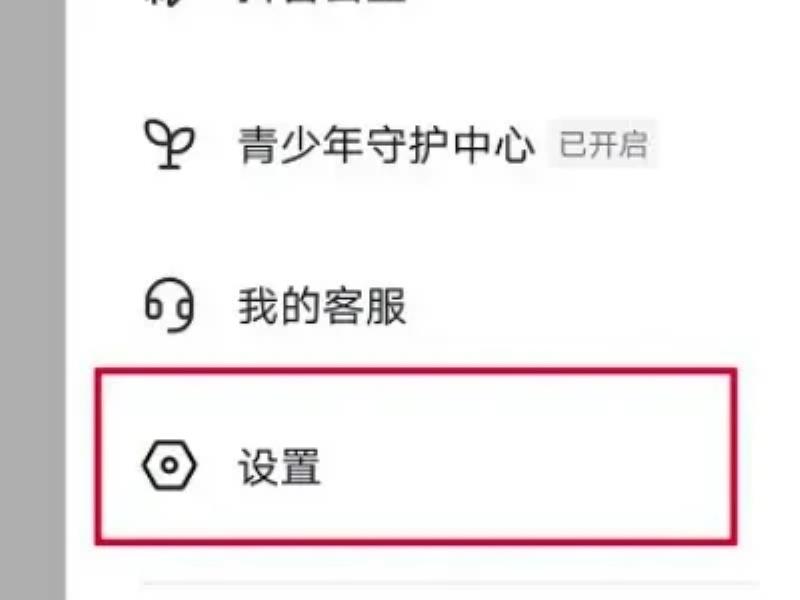Select the 设置 text label
800x600 pixels.
tap(280, 466)
